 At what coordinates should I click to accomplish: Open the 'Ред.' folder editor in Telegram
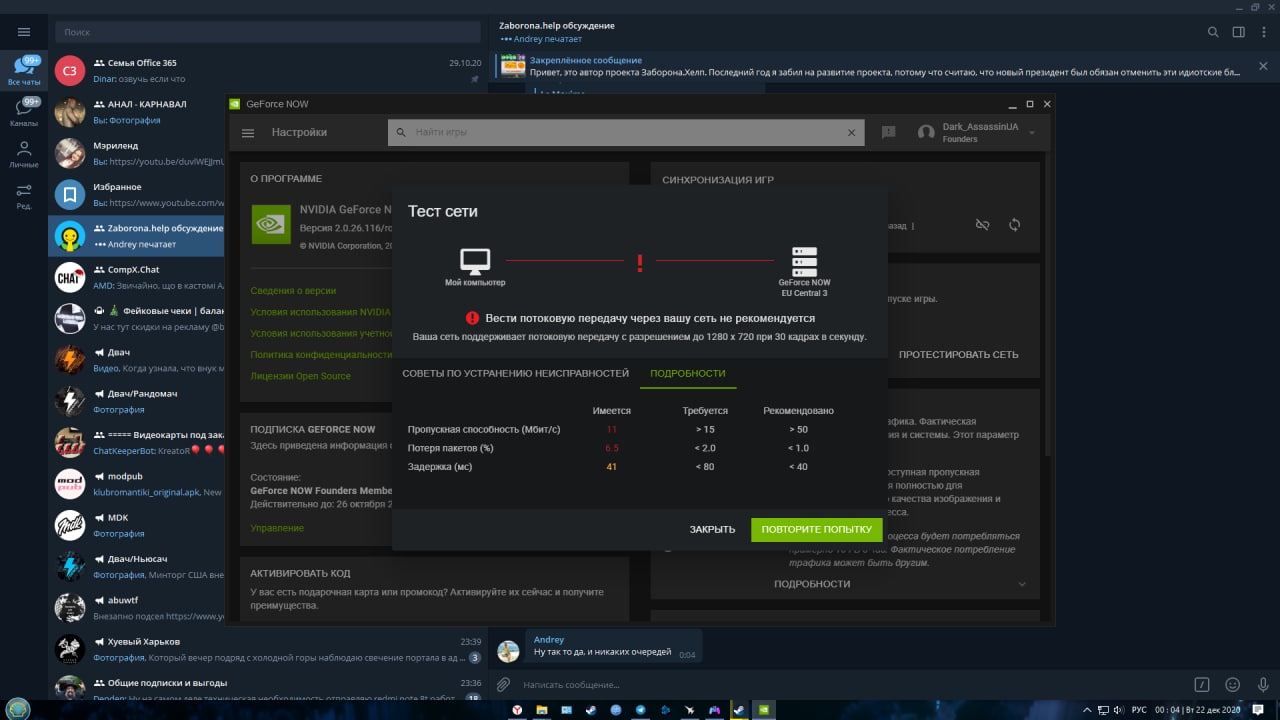pyautogui.click(x=24, y=196)
